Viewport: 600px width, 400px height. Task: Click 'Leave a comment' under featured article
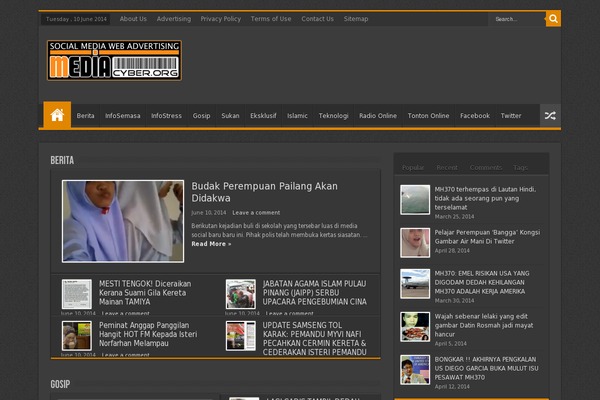256,213
